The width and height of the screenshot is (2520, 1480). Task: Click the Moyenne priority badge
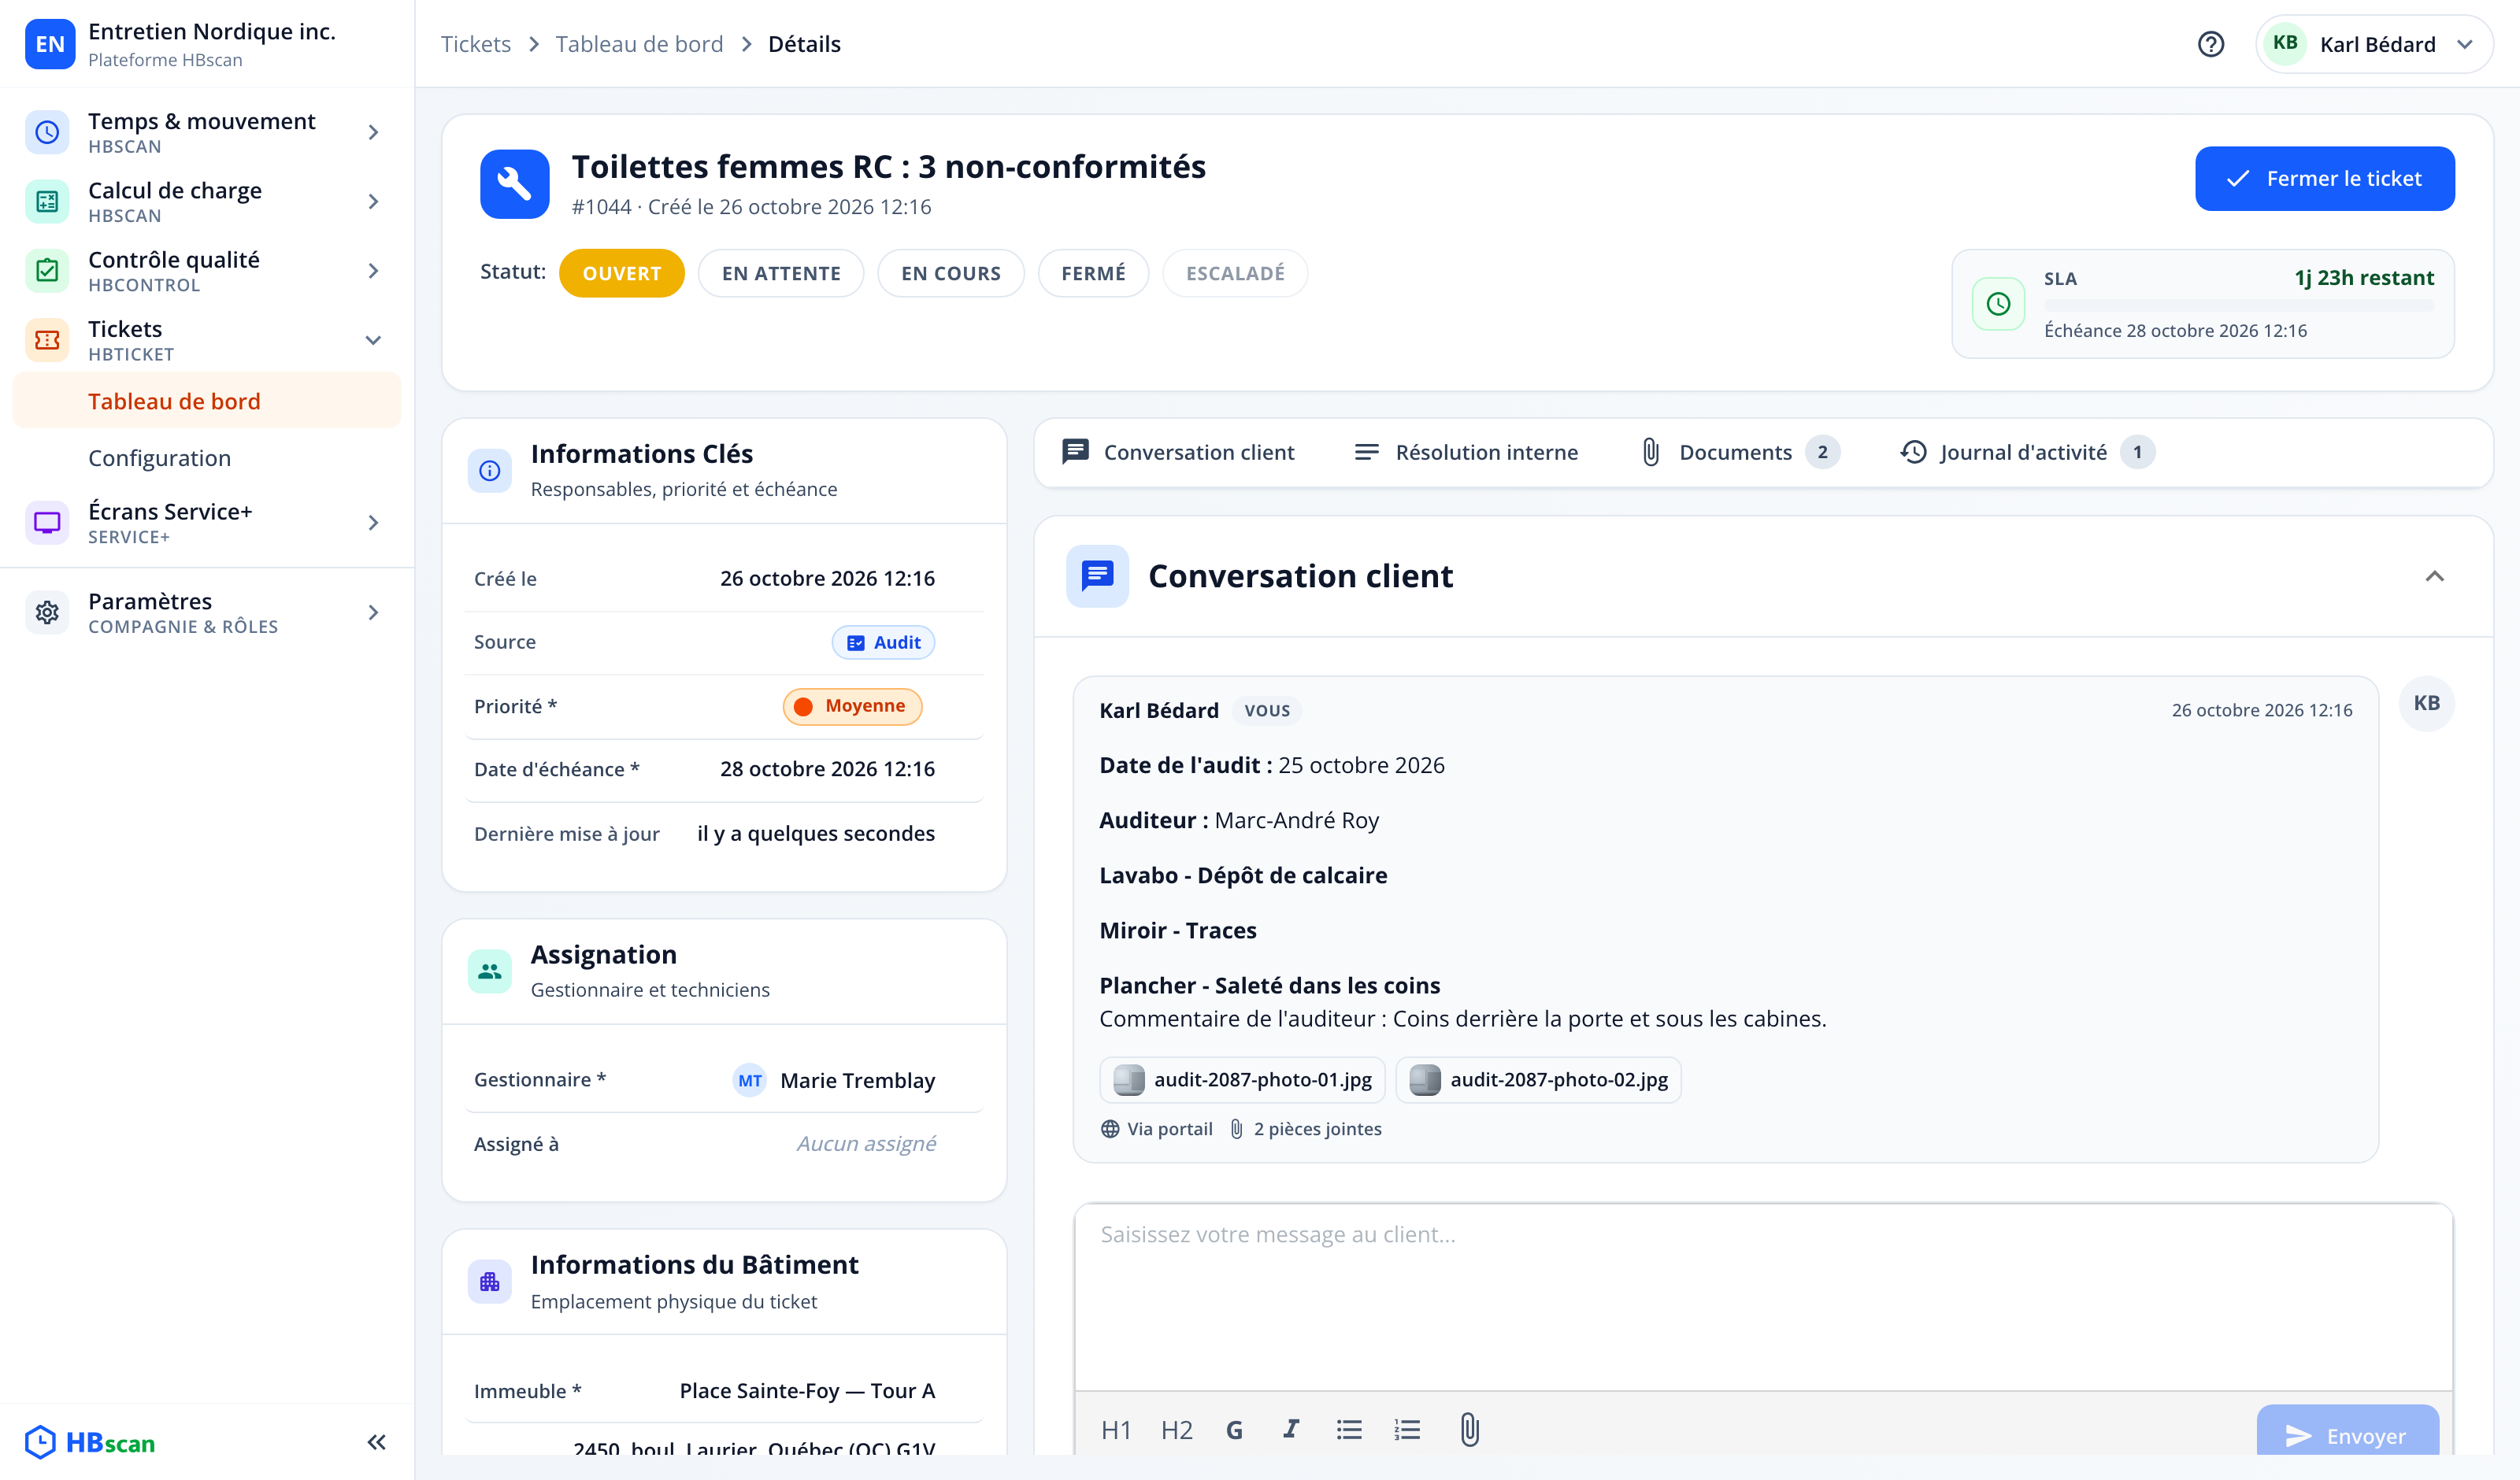[x=852, y=706]
